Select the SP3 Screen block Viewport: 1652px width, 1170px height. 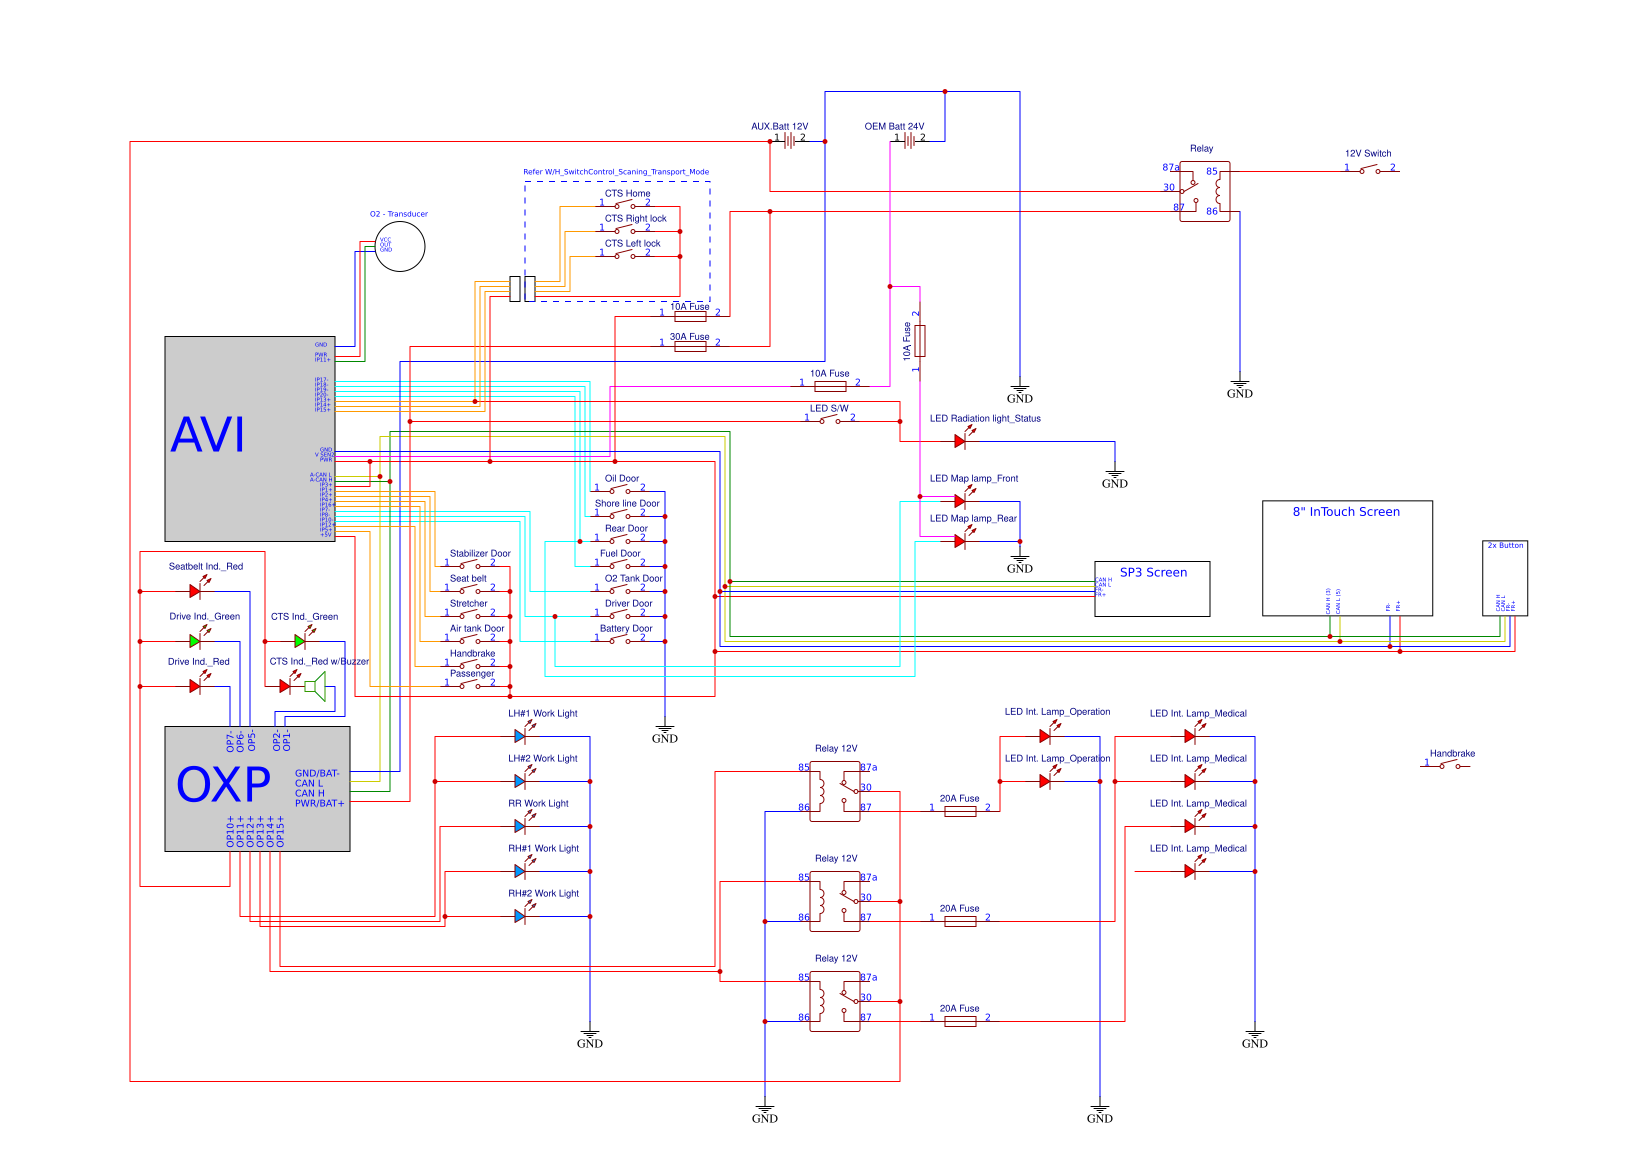(x=1154, y=590)
